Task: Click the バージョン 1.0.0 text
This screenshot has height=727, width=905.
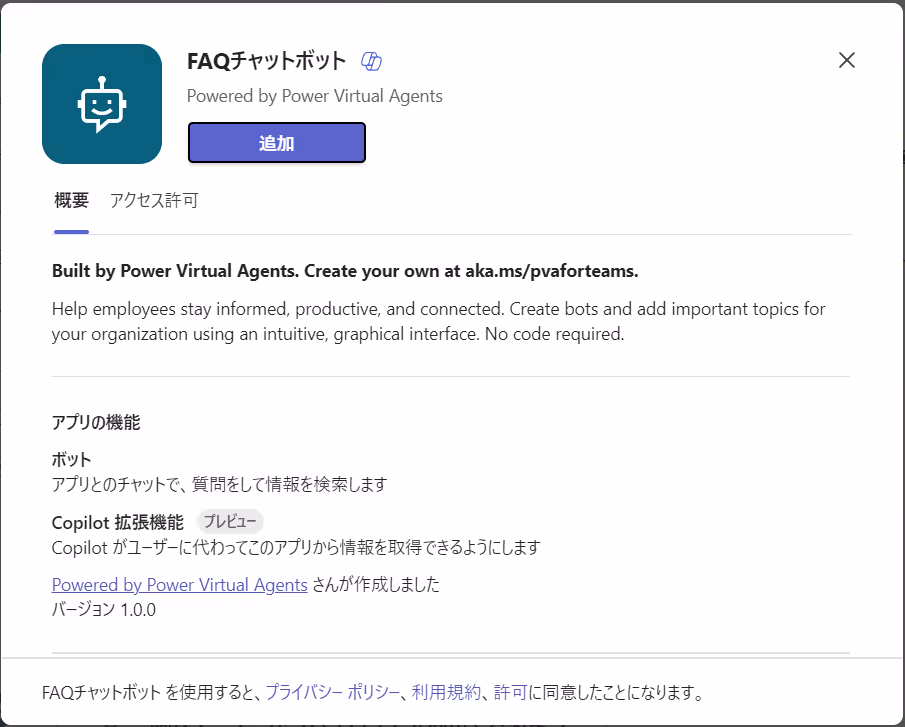Action: tap(104, 609)
